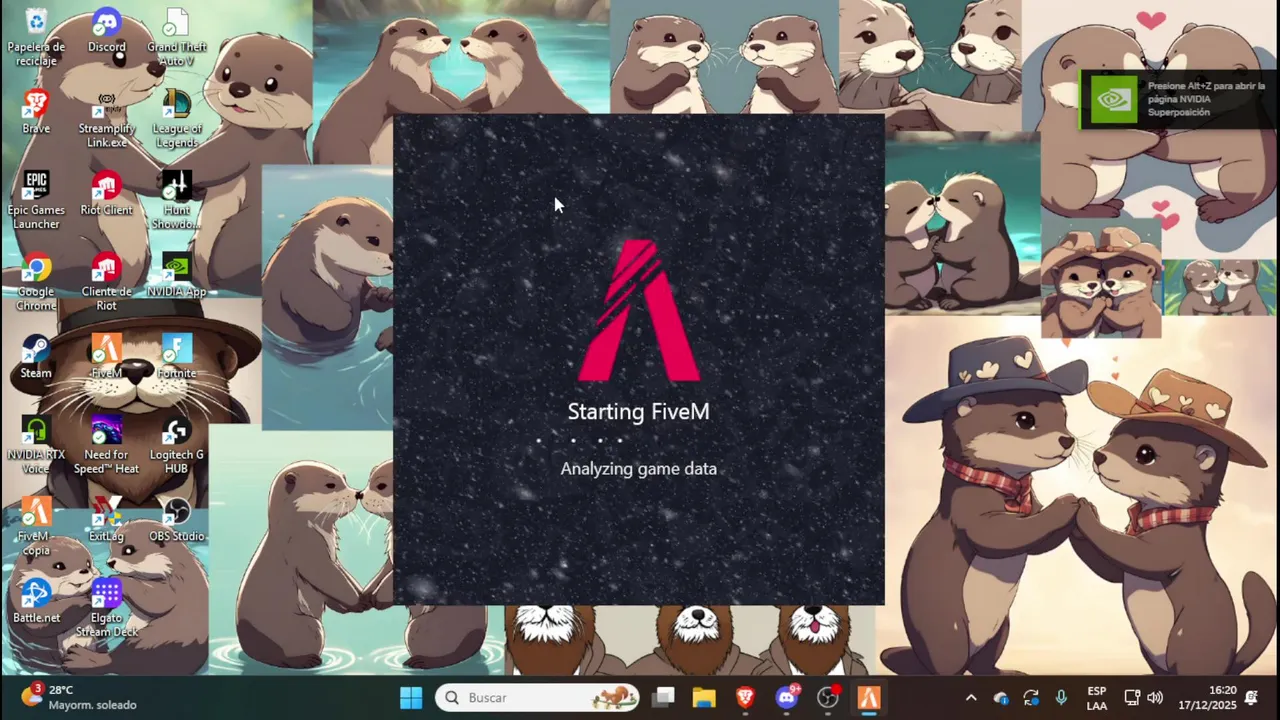Image resolution: width=1280 pixels, height=720 pixels.
Task: Open the Windows Start menu
Action: (411, 698)
